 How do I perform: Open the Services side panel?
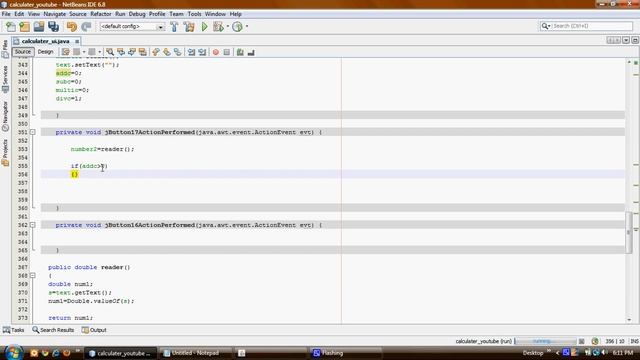5,79
